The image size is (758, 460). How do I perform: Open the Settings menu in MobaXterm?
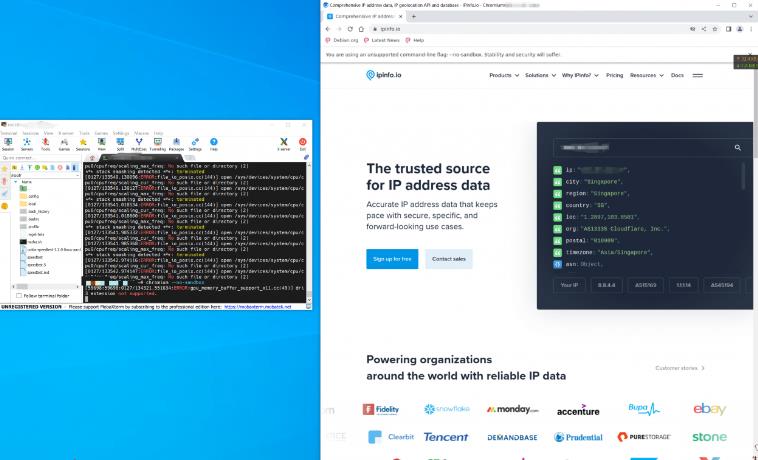pyautogui.click(x=121, y=133)
